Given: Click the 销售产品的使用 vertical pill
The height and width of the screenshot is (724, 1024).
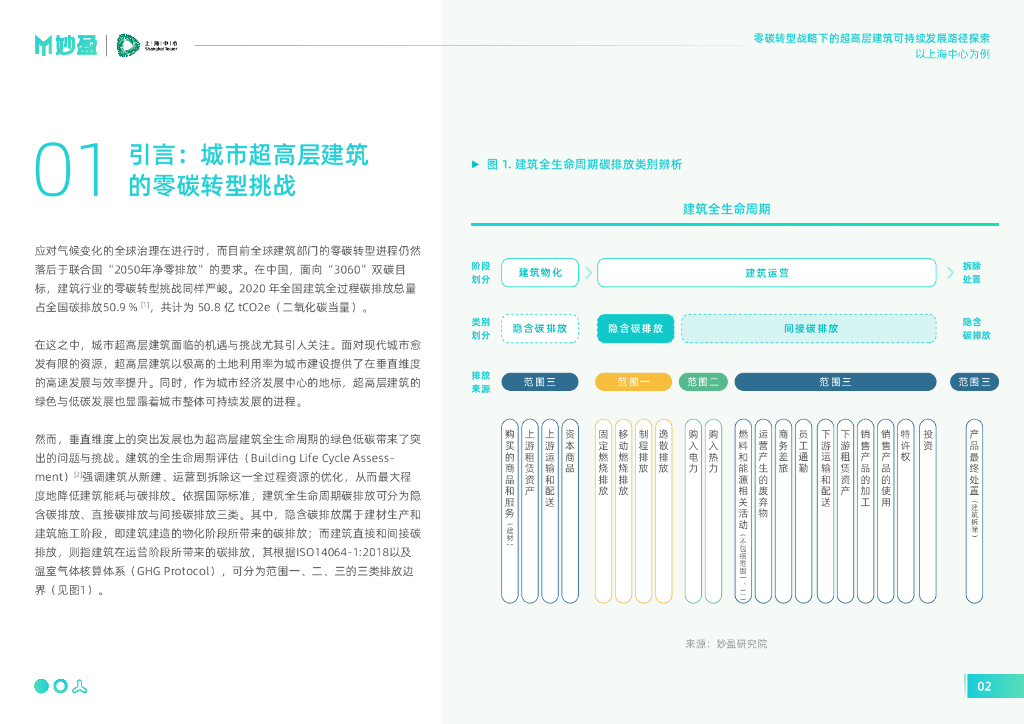Looking at the screenshot, I should point(886,511).
